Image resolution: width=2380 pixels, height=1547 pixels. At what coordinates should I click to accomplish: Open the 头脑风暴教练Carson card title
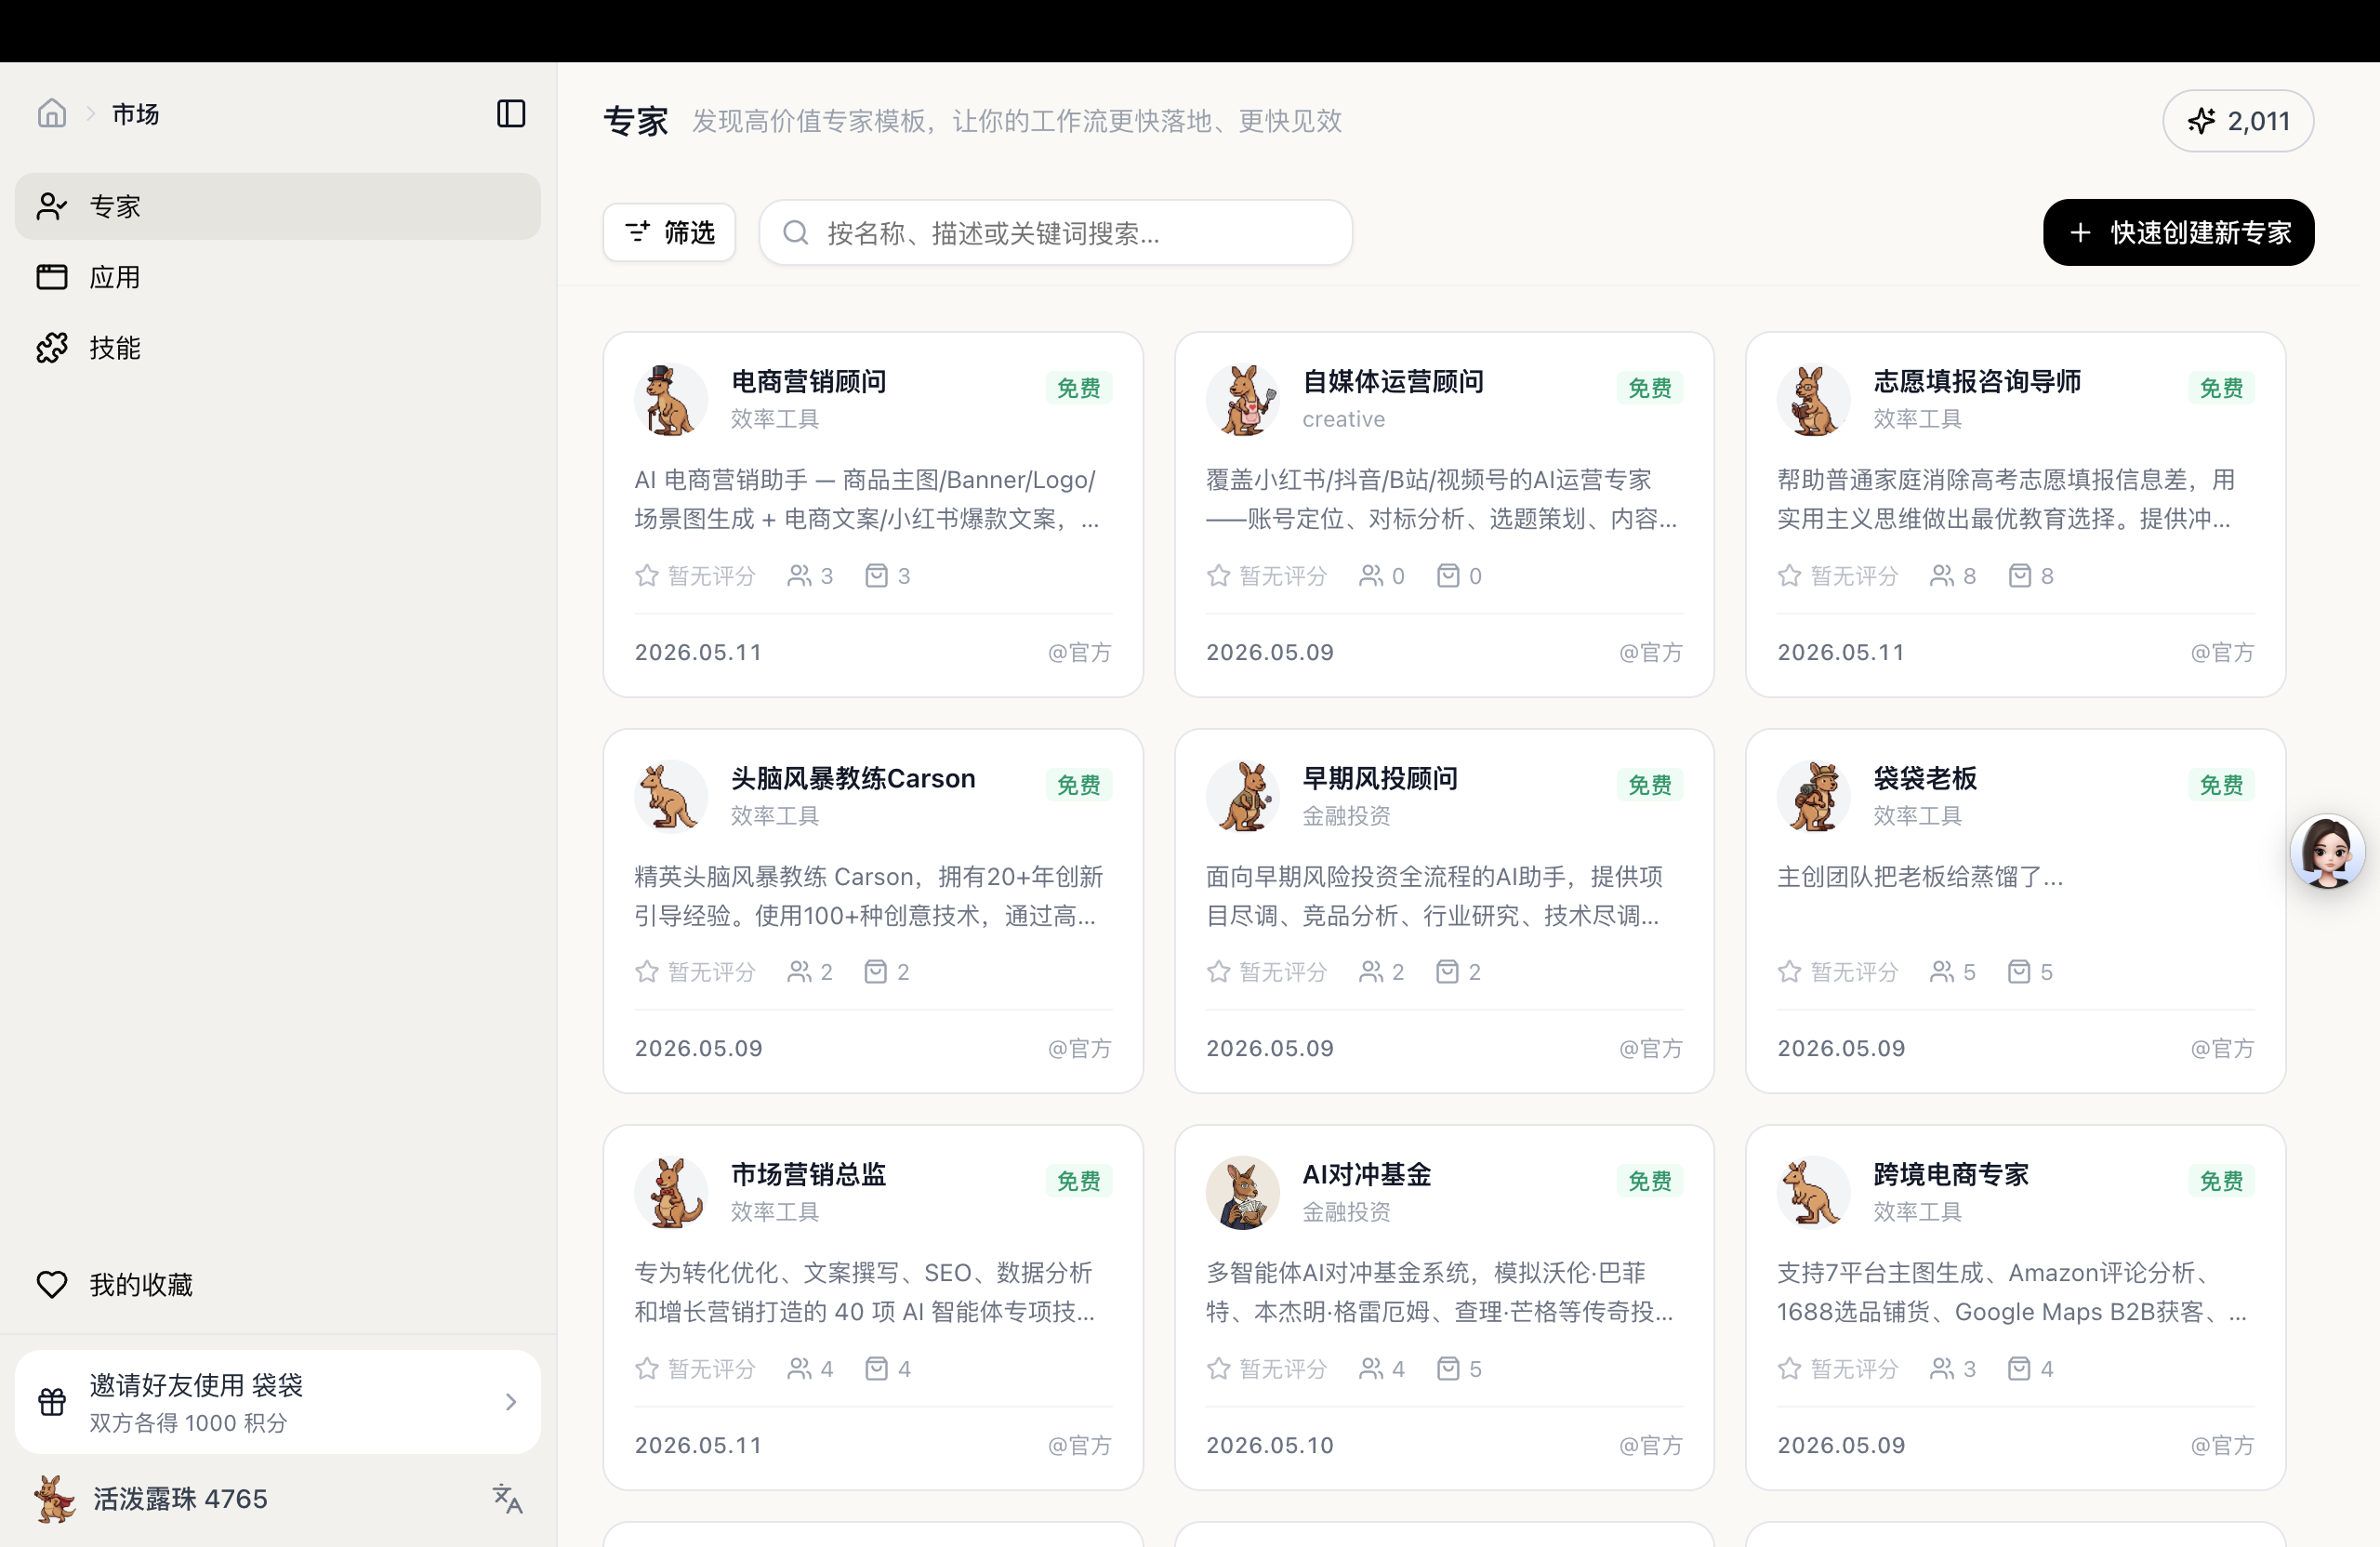tap(853, 778)
